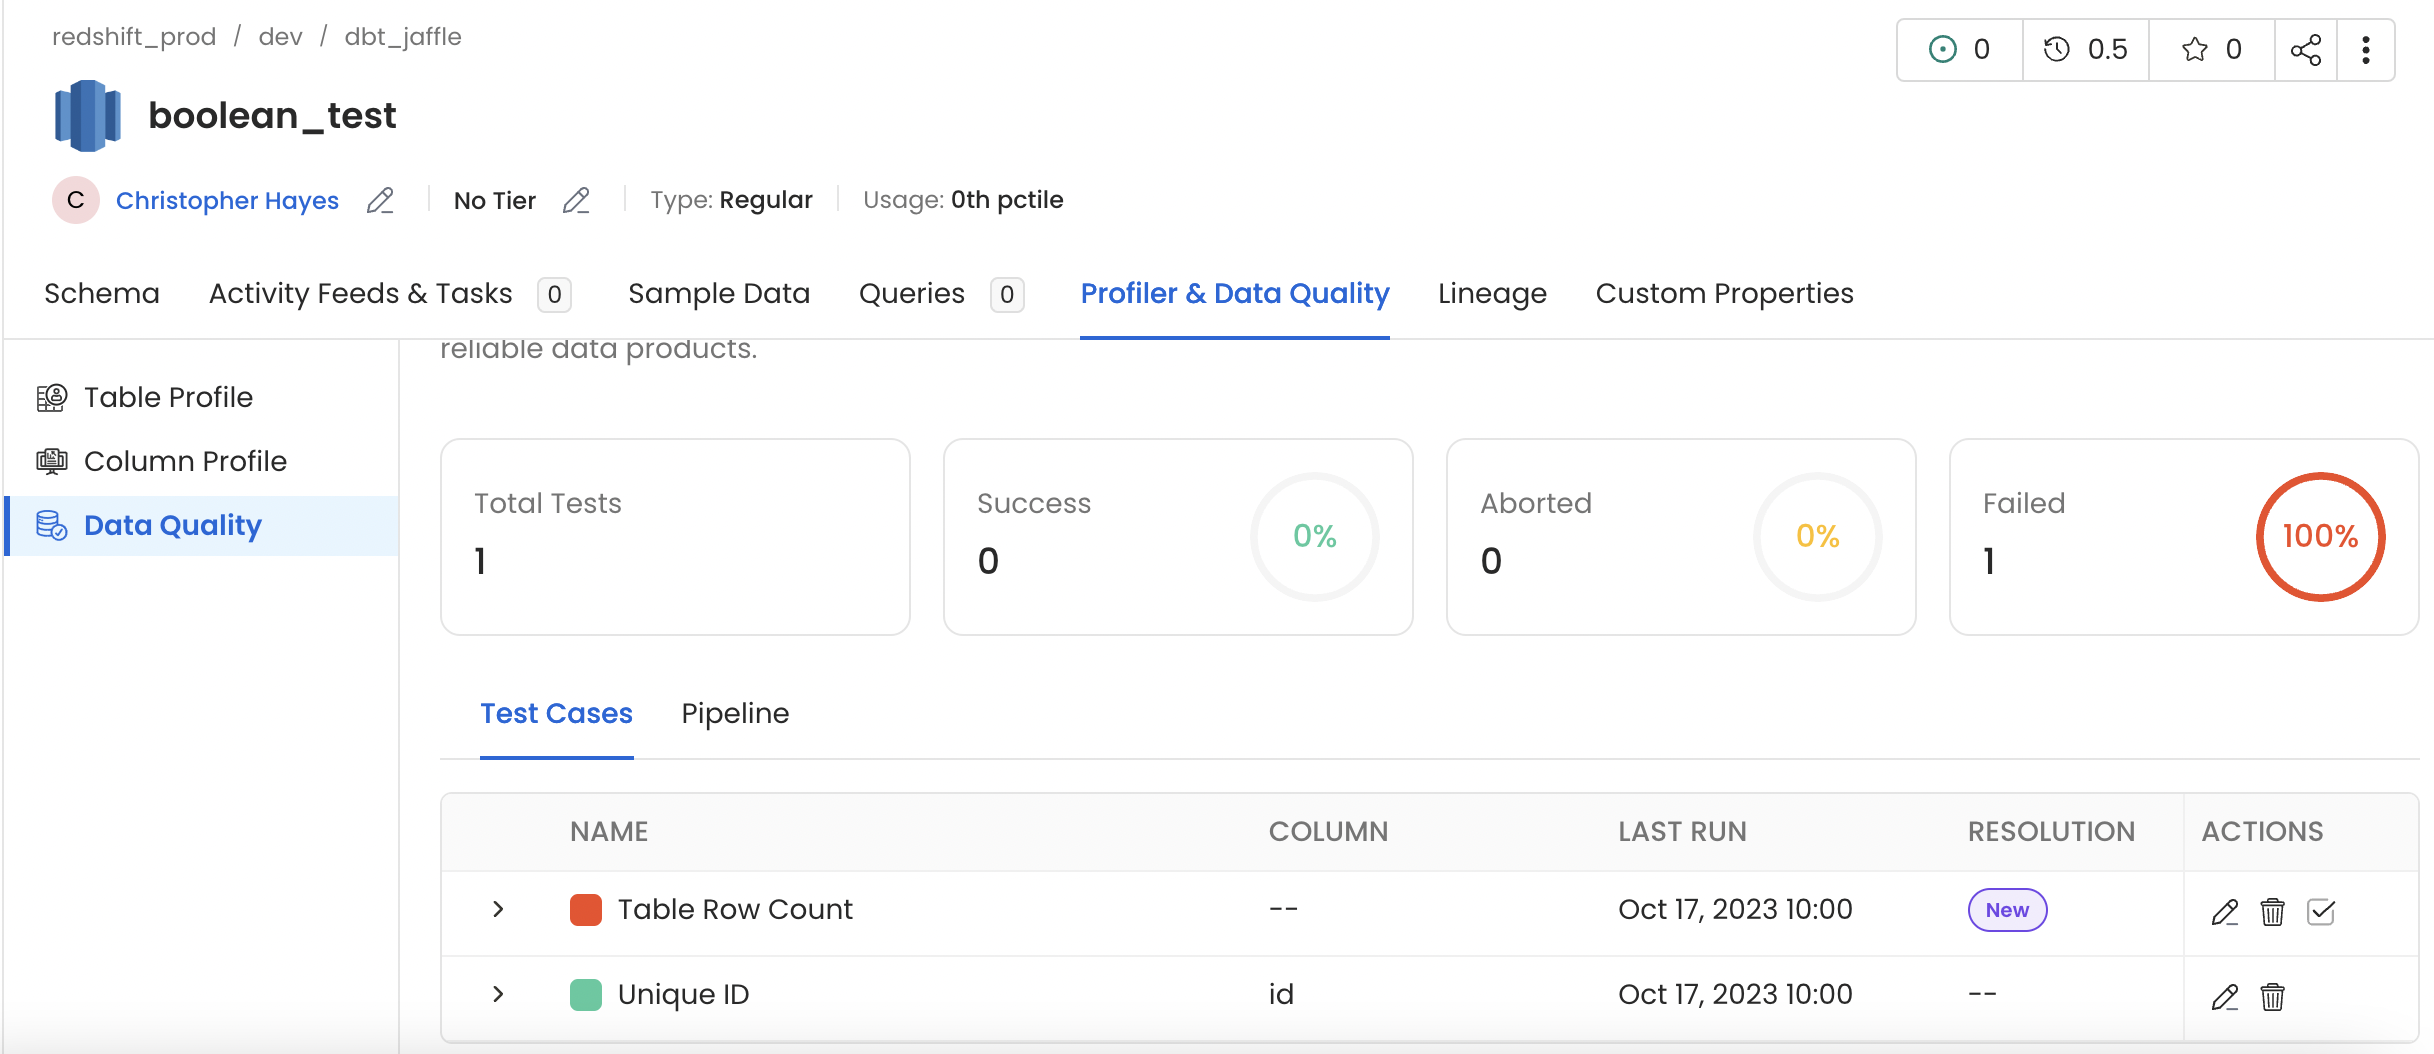
Task: Open the three-dot overflow menu
Action: click(x=2366, y=49)
